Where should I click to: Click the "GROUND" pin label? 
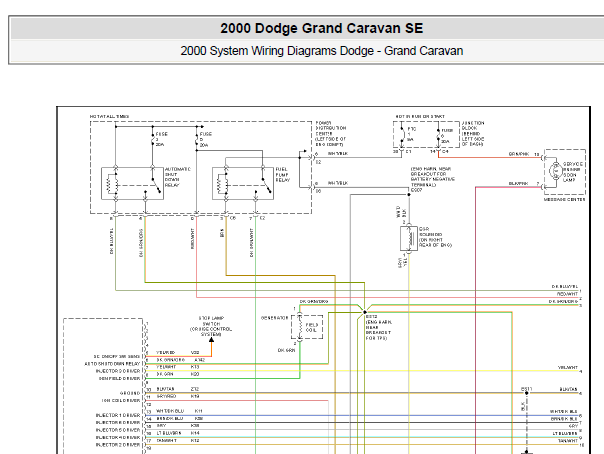pos(130,393)
